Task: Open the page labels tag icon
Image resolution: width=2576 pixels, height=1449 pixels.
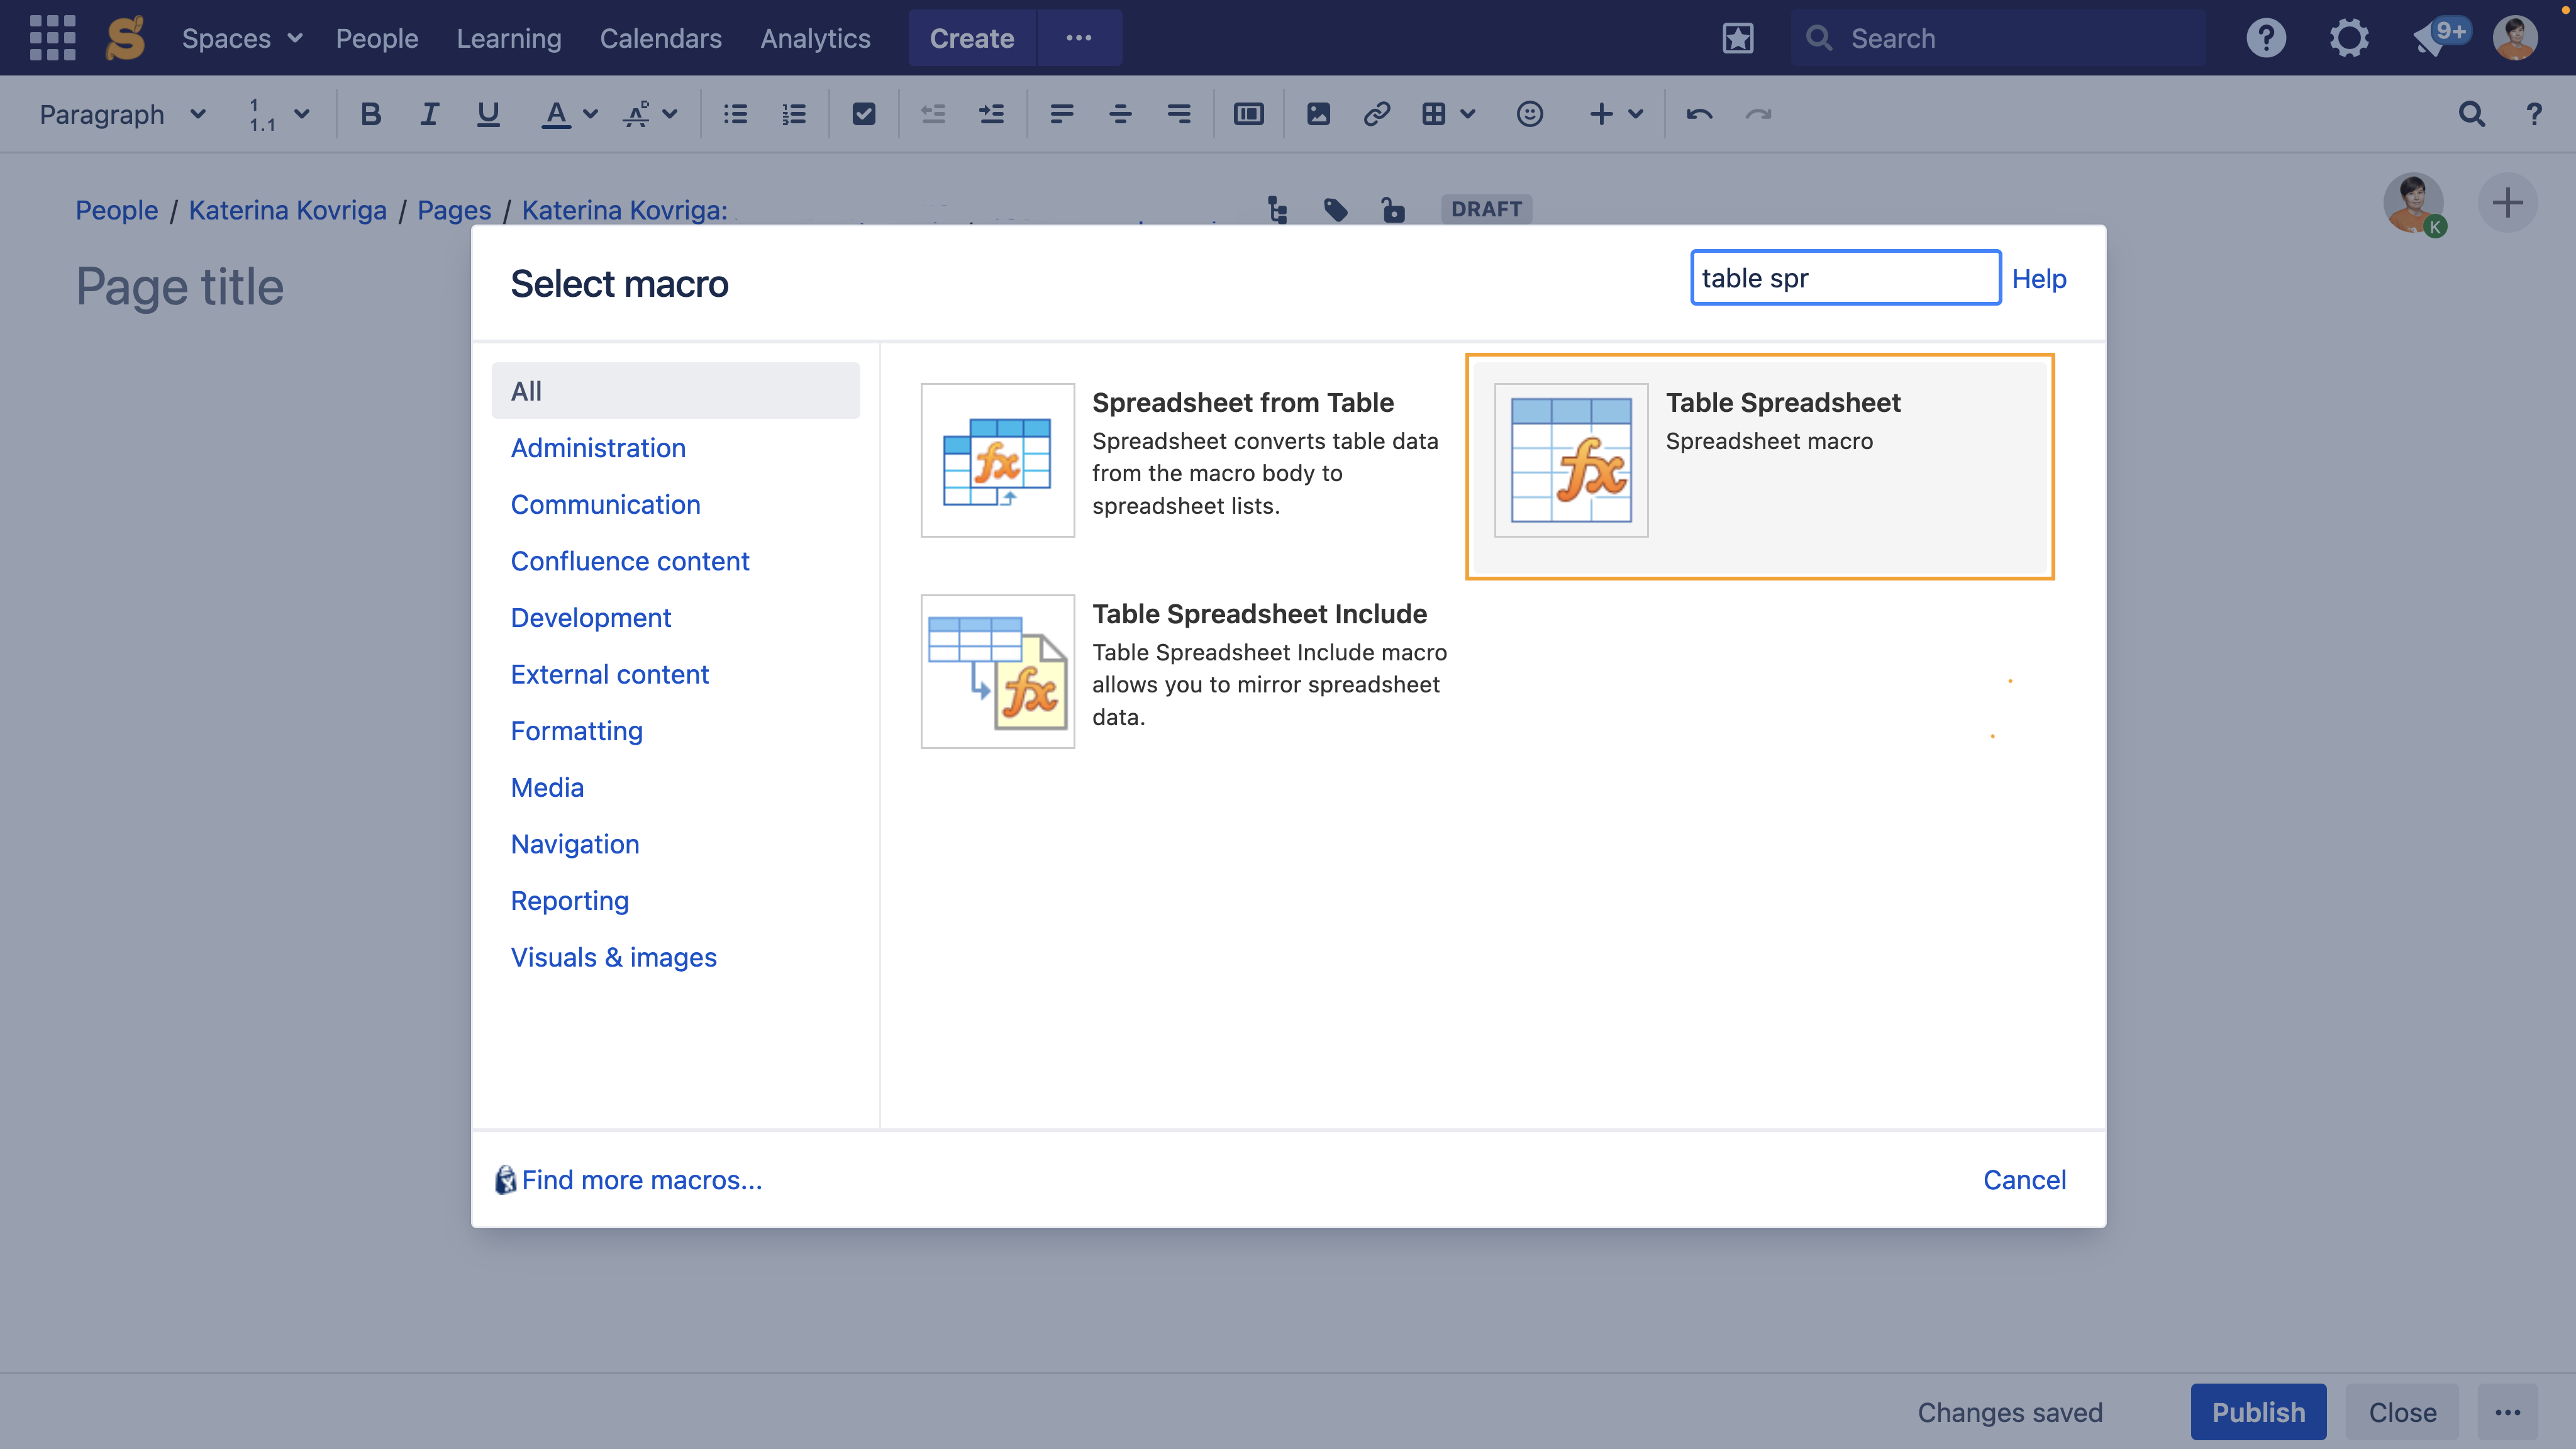Action: click(1335, 210)
